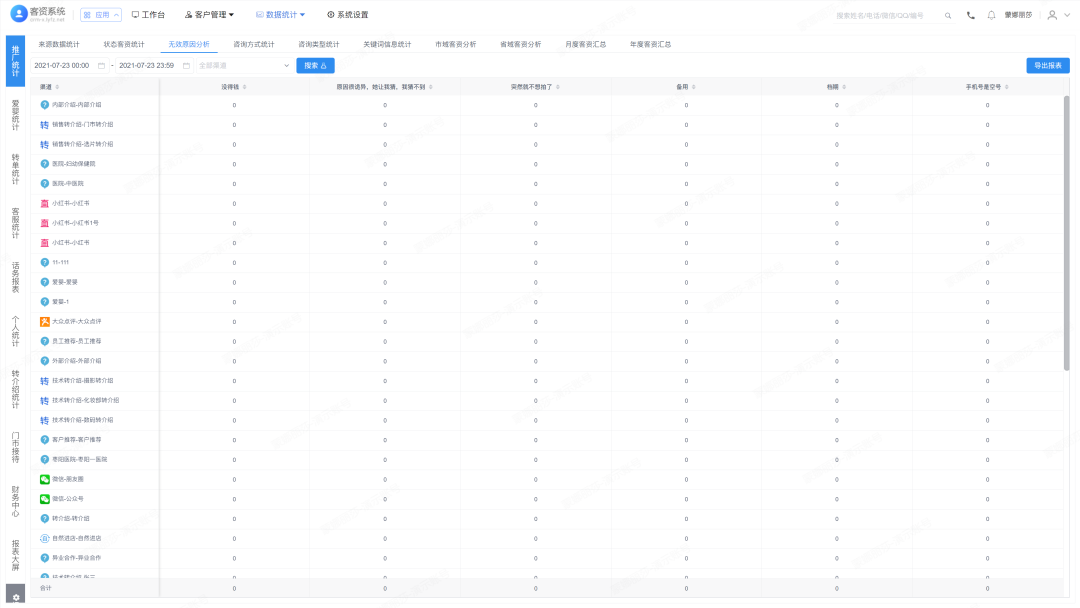Sort by the 没得钱 column arrows

[x=245, y=87]
